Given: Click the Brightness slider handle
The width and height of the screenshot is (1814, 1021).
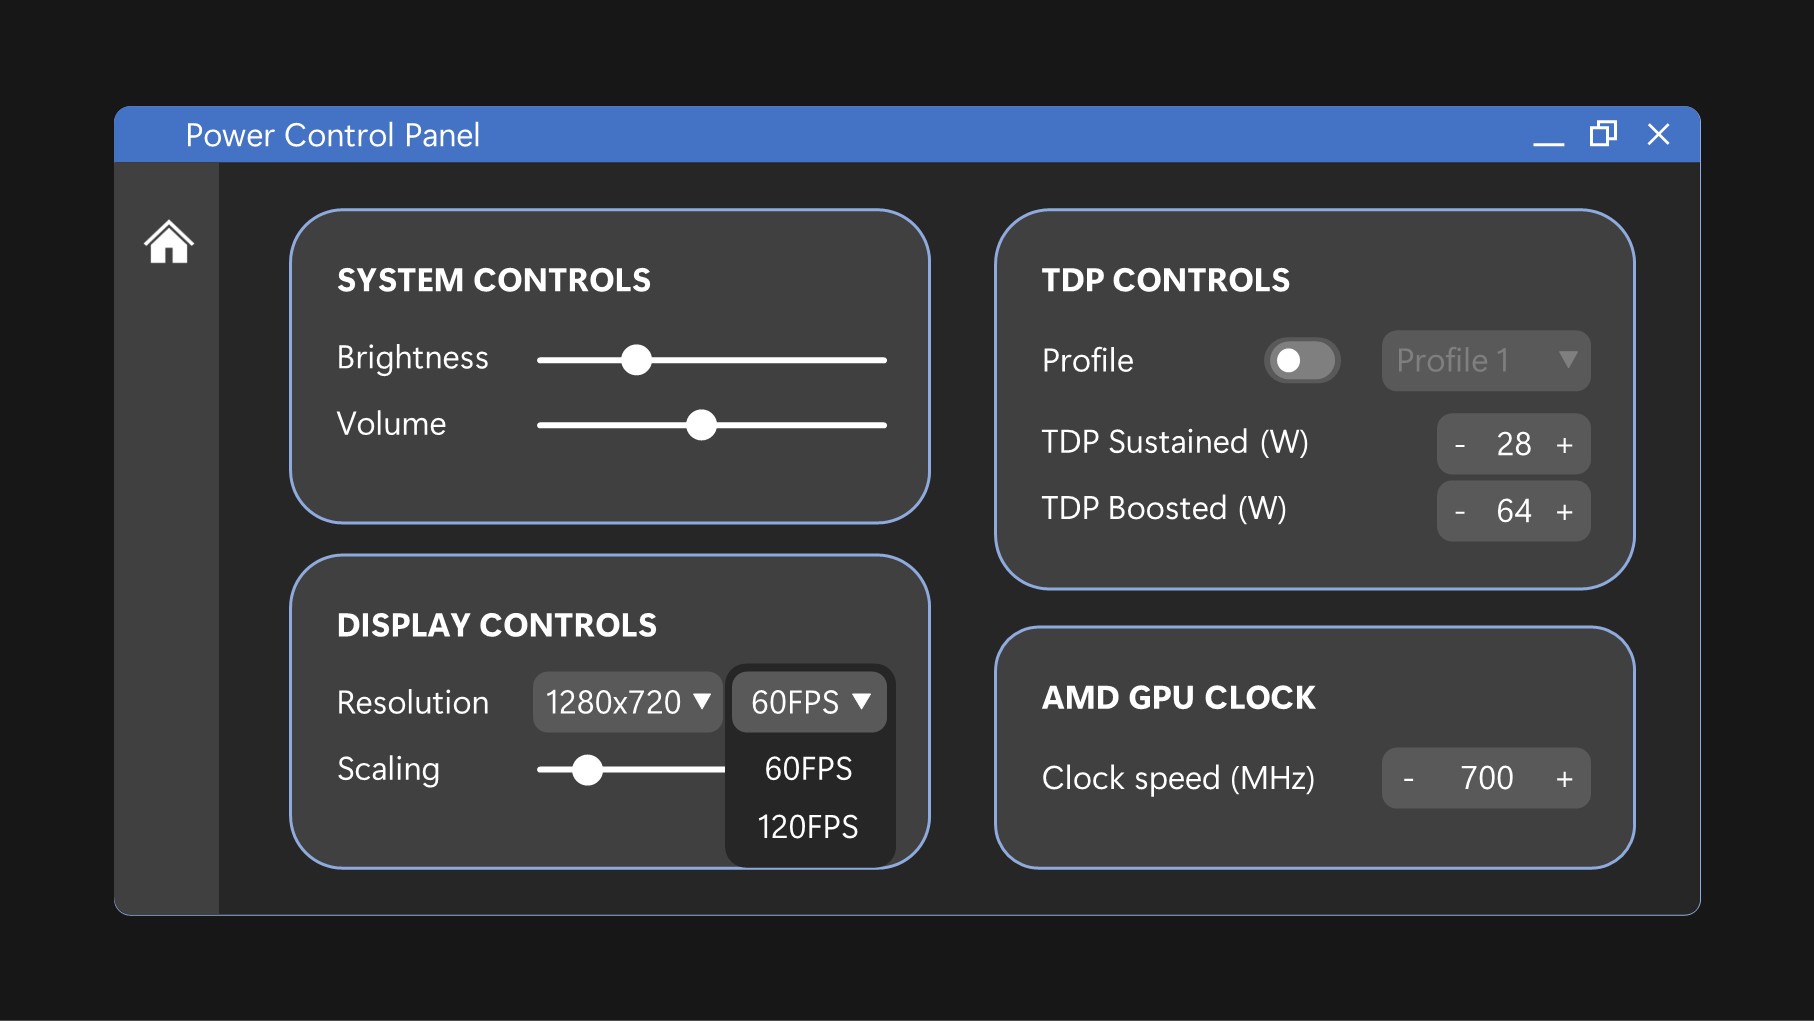Looking at the screenshot, I should (637, 359).
